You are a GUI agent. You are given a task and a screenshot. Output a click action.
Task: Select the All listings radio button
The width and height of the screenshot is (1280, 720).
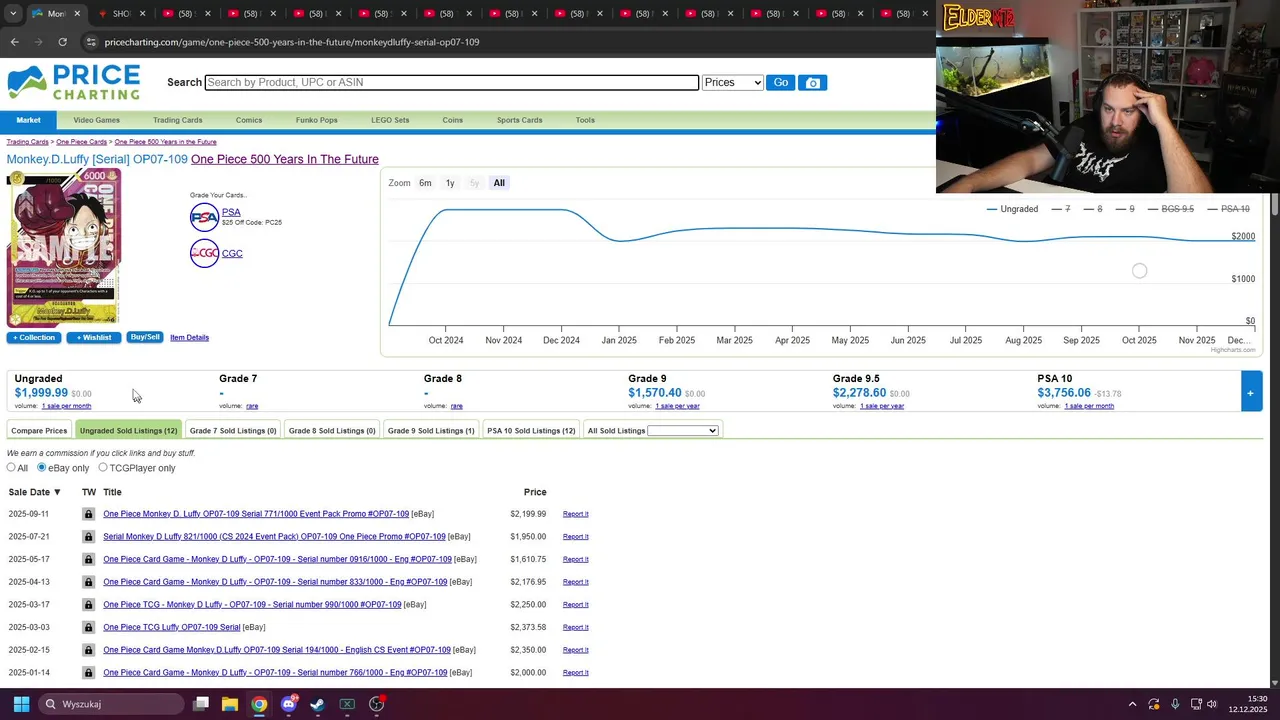(x=11, y=468)
